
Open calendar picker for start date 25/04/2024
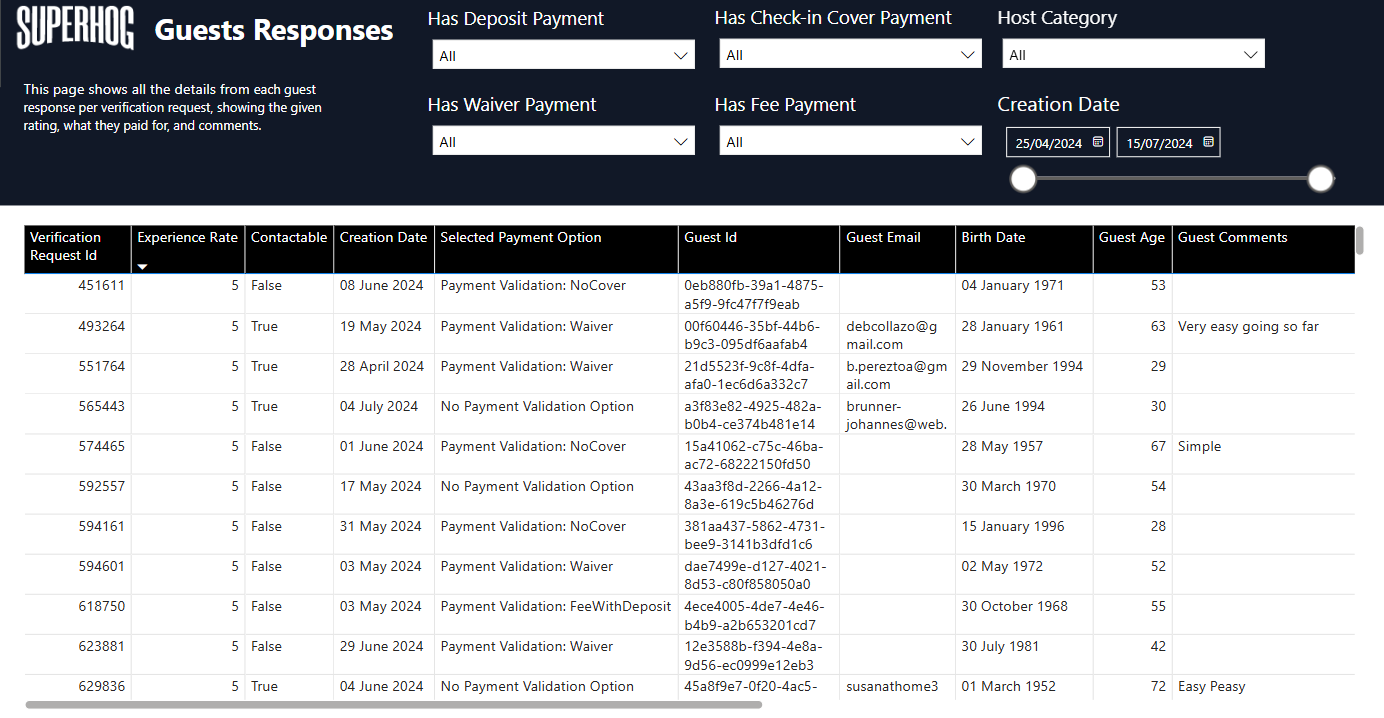1098,143
